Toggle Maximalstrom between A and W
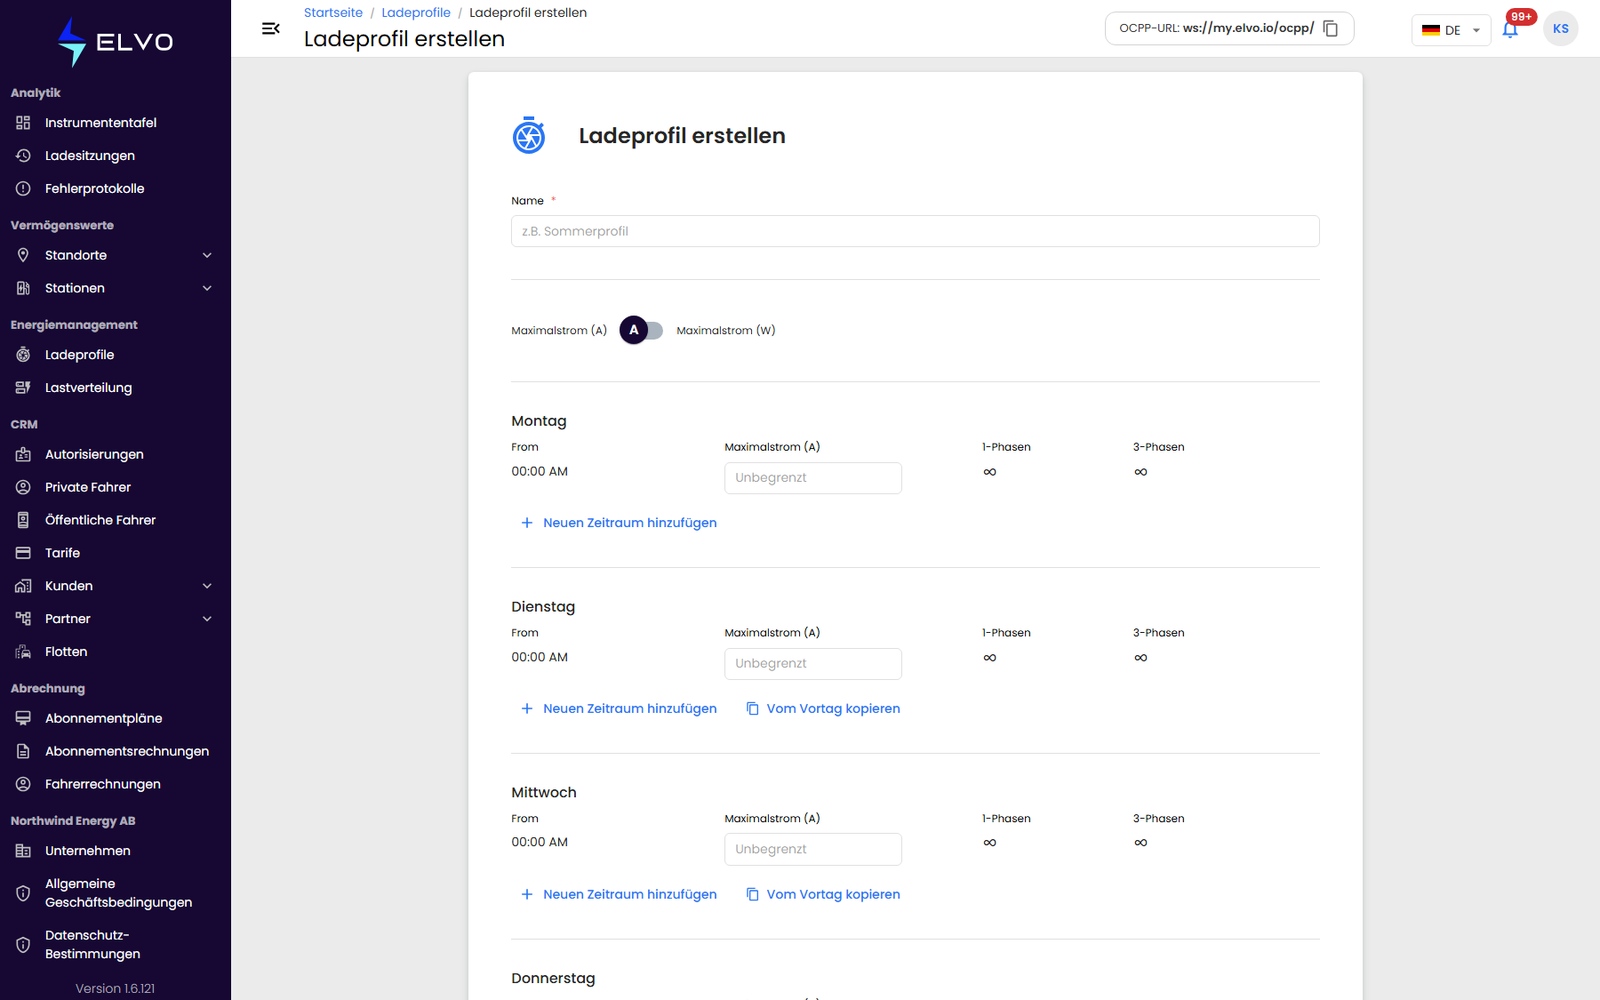The height and width of the screenshot is (1000, 1600). [x=641, y=330]
